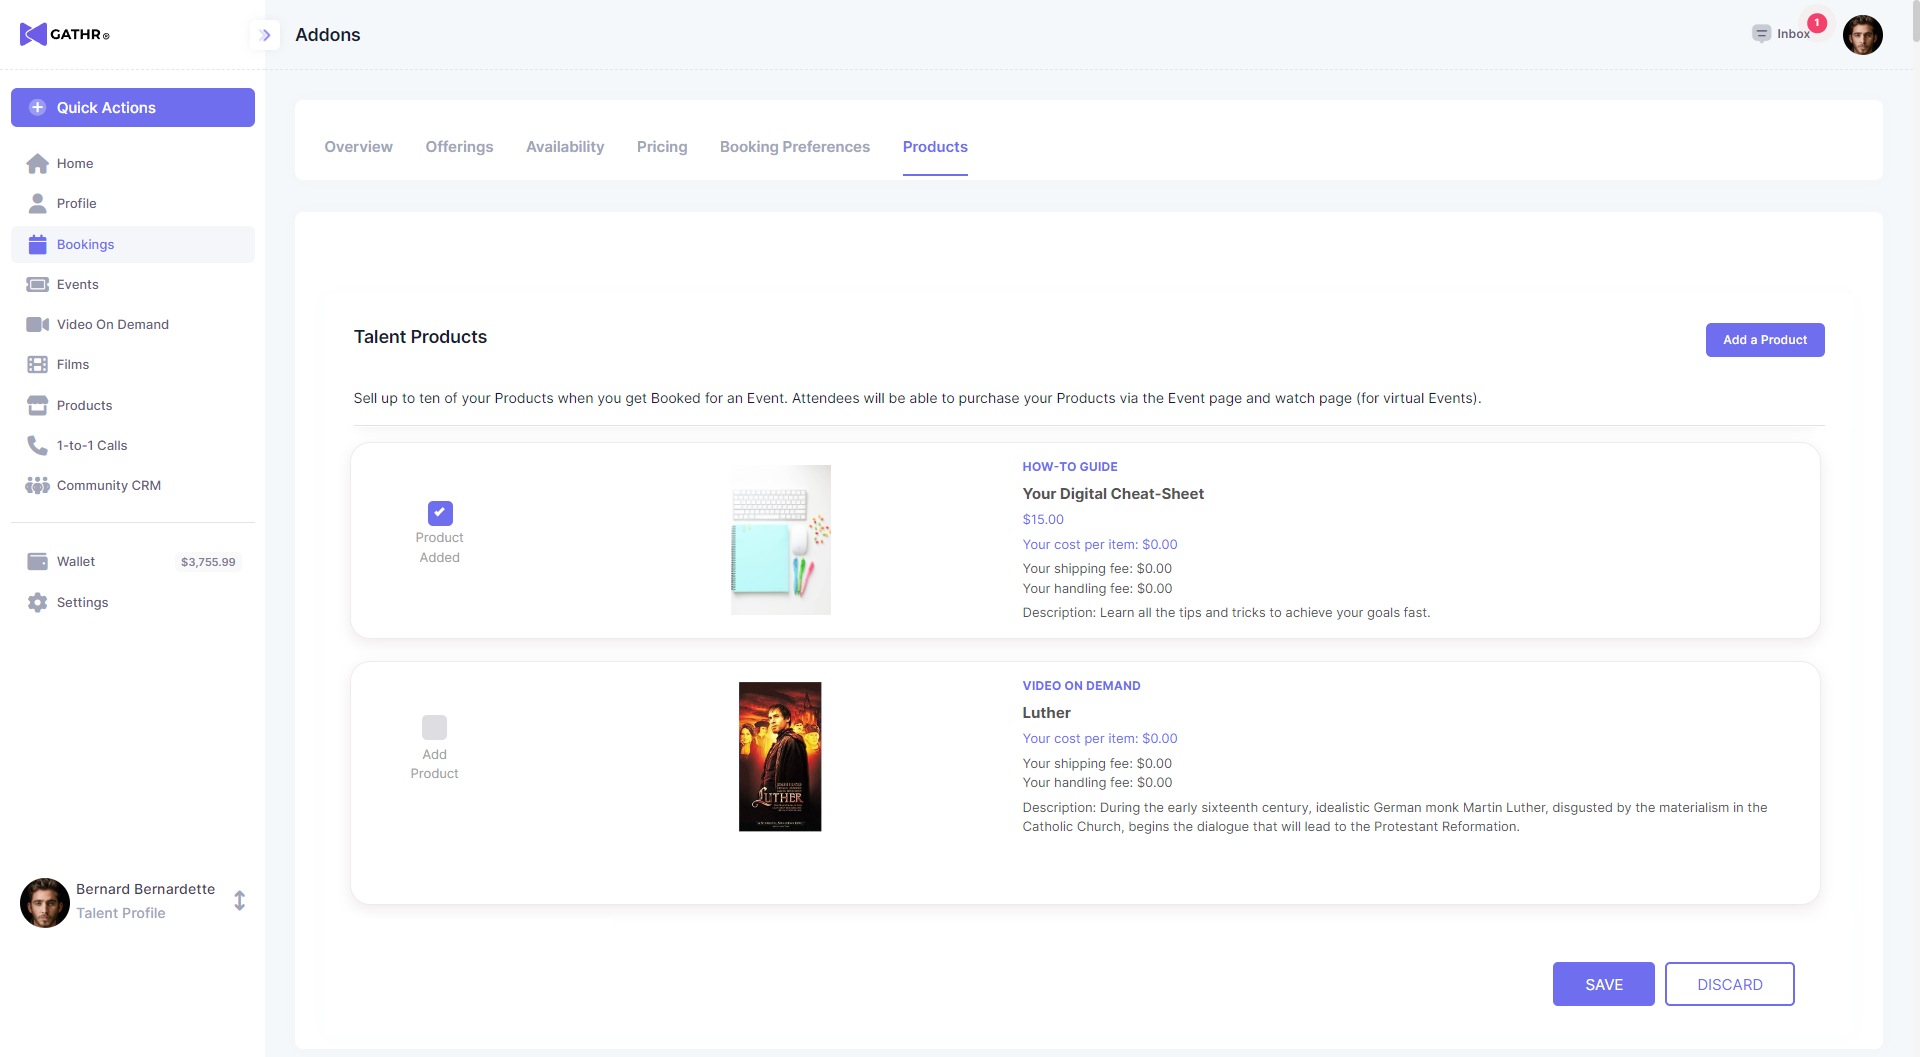Uncheck the Product Added checkbox
The height and width of the screenshot is (1057, 1920).
pos(440,513)
